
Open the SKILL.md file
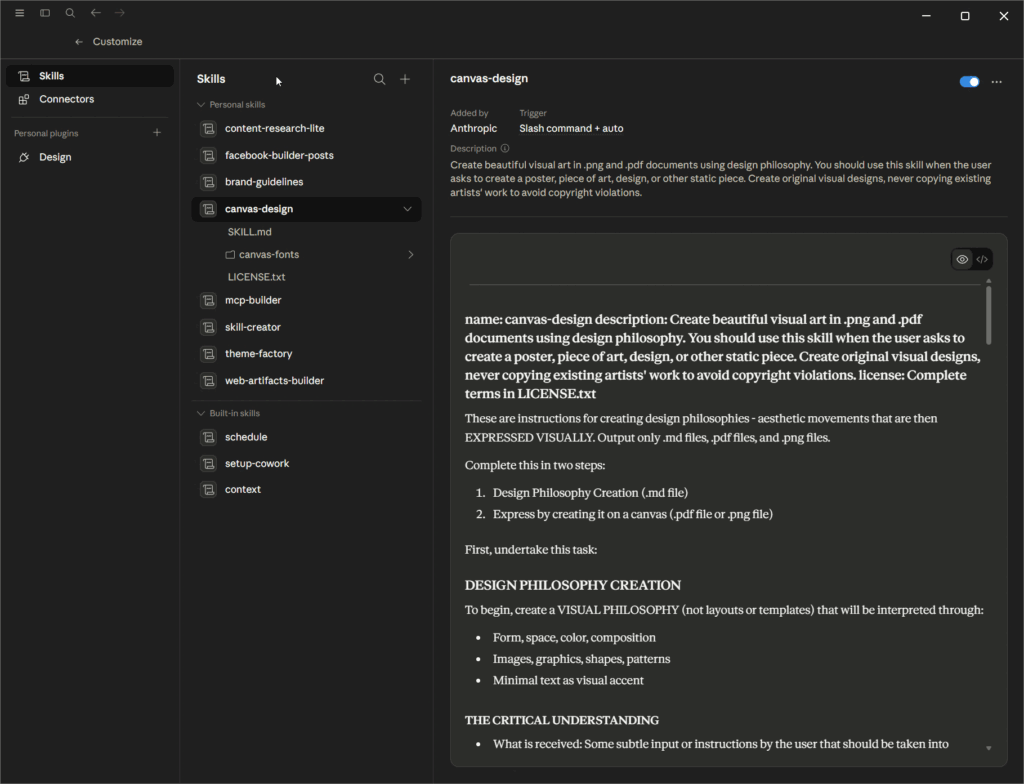(x=249, y=232)
